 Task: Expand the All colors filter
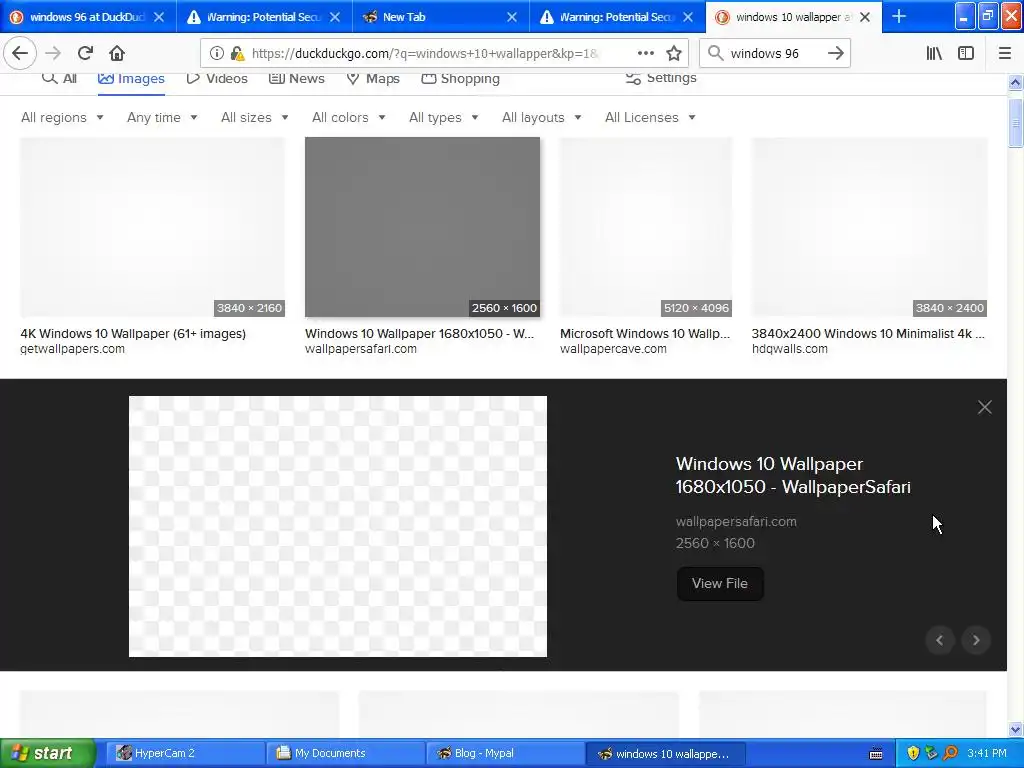click(x=349, y=118)
